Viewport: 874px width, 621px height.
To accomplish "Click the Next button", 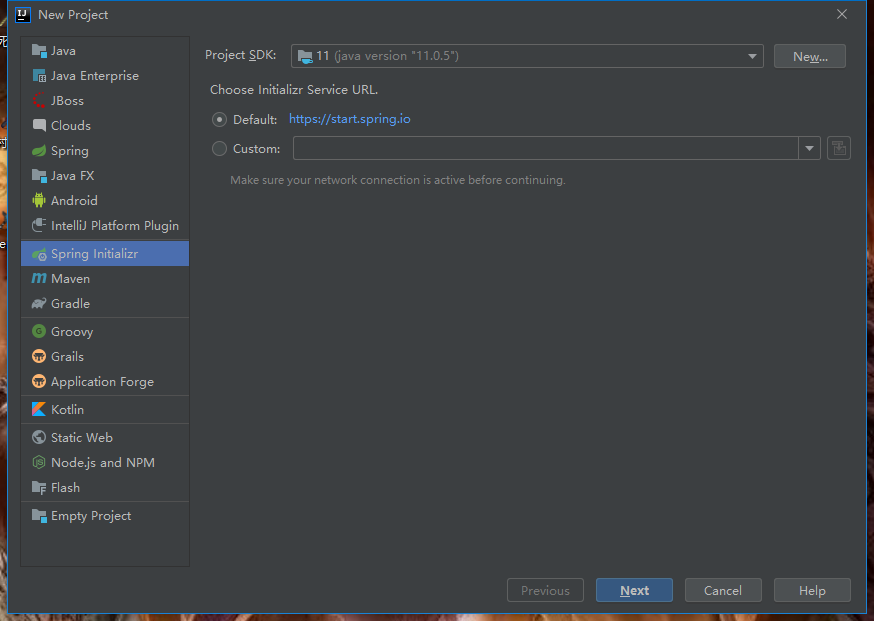I will [634, 590].
